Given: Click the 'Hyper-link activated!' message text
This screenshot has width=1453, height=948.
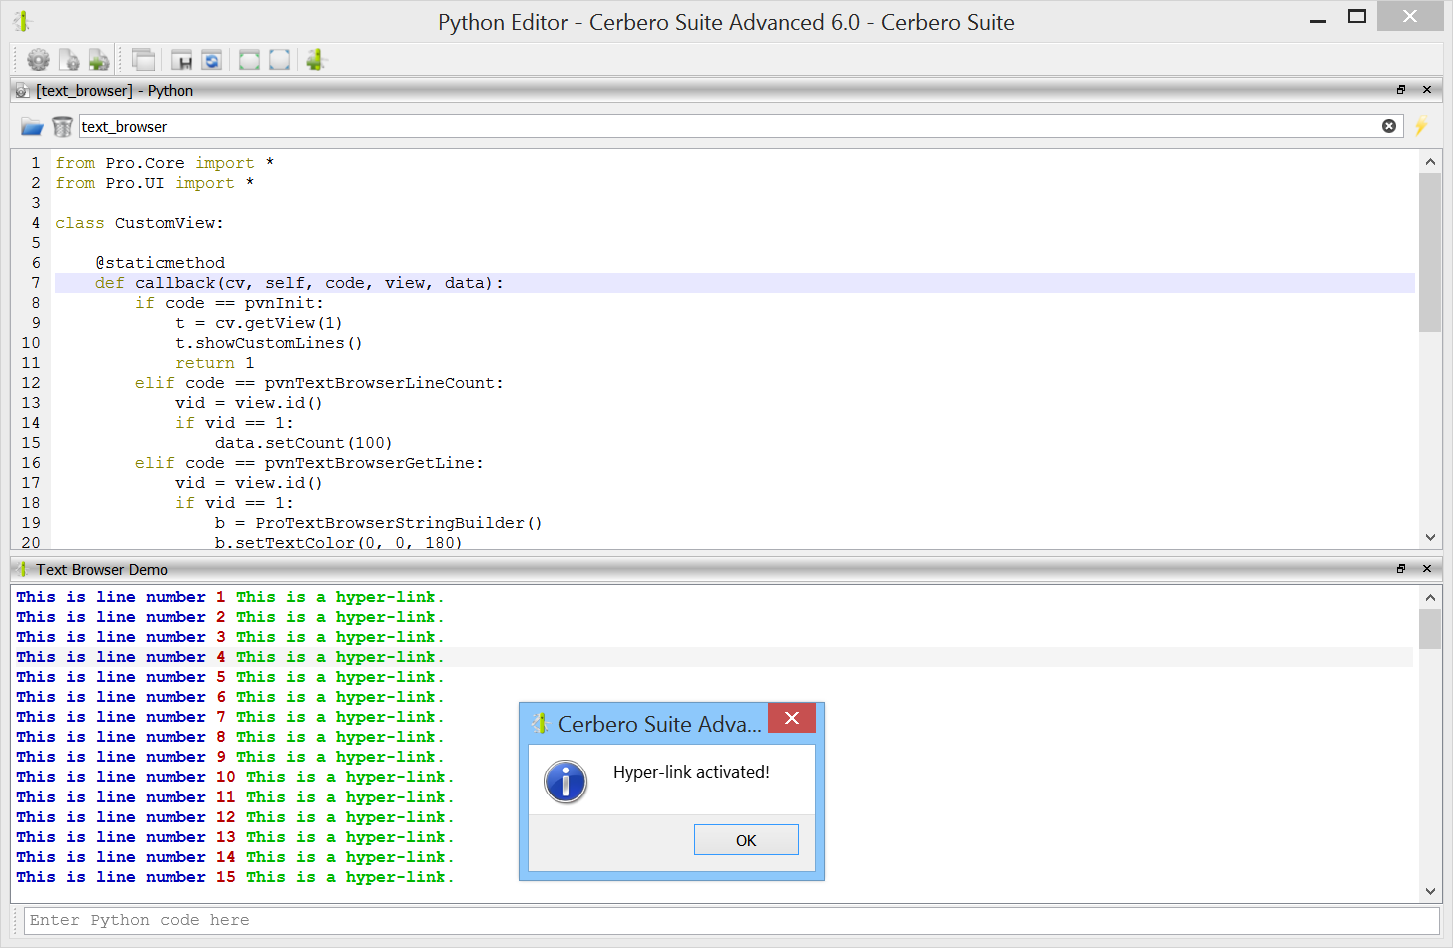Looking at the screenshot, I should click(691, 772).
